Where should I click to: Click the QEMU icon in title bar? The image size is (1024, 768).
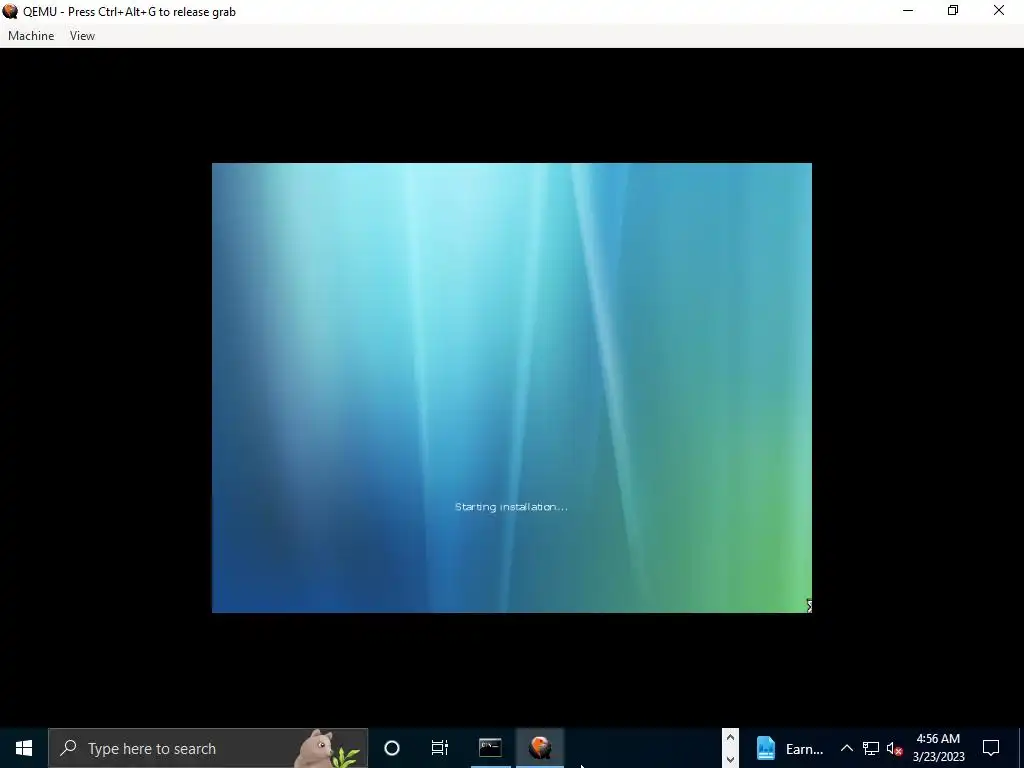tap(10, 11)
